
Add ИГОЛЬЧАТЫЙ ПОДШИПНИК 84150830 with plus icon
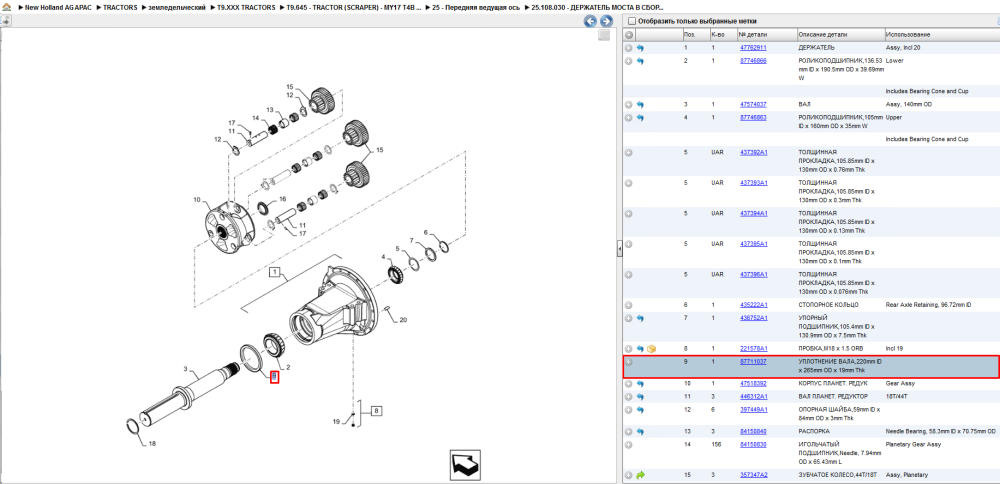pyautogui.click(x=629, y=444)
